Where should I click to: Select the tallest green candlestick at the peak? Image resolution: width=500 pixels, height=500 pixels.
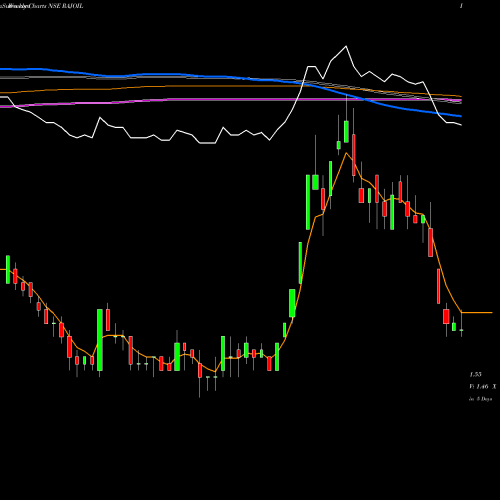[x=346, y=132]
